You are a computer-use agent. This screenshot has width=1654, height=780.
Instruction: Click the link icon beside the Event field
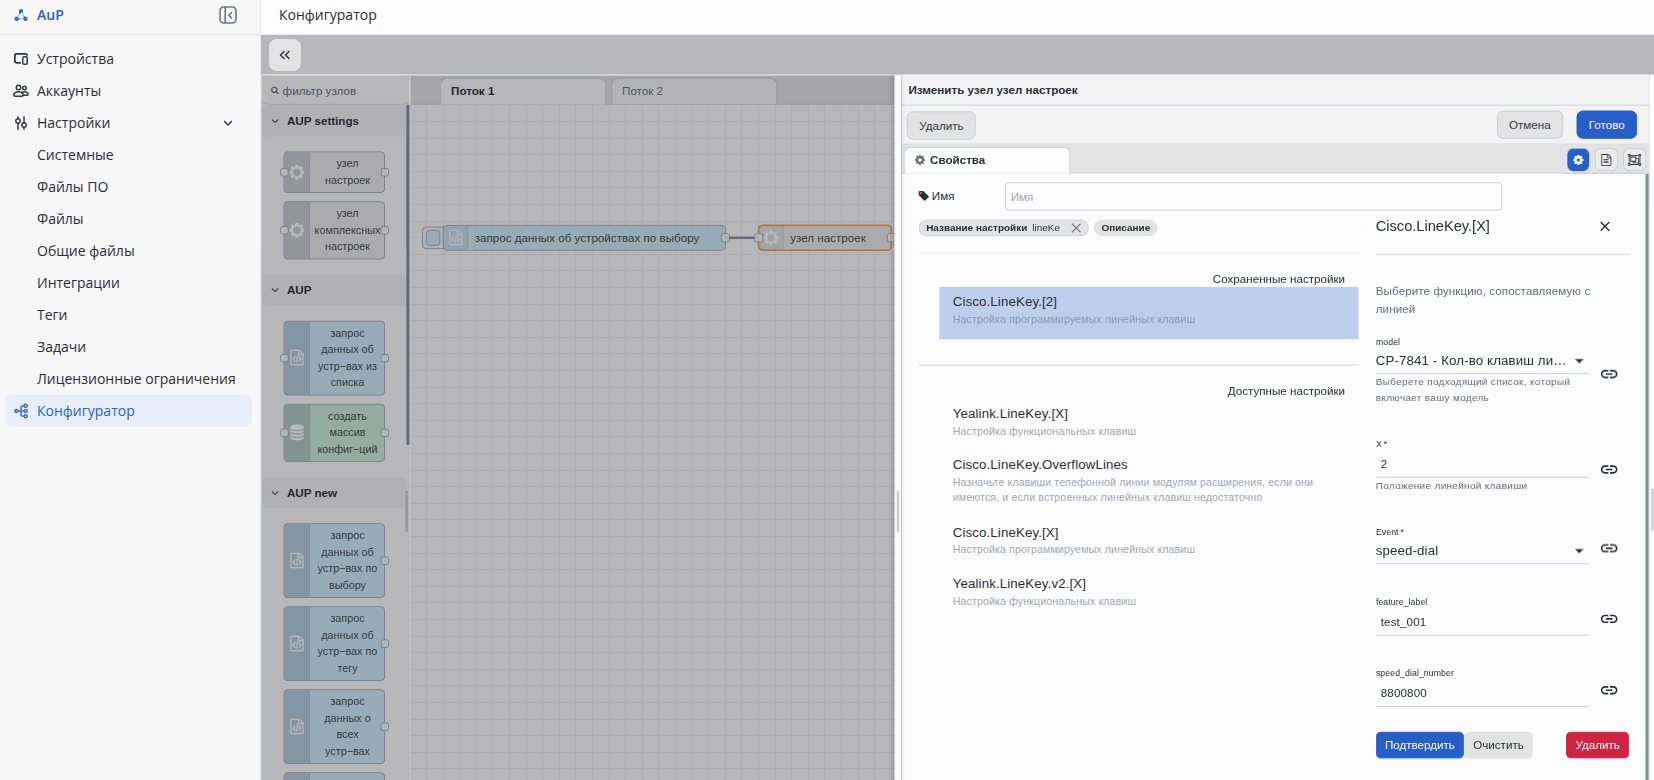point(1609,548)
